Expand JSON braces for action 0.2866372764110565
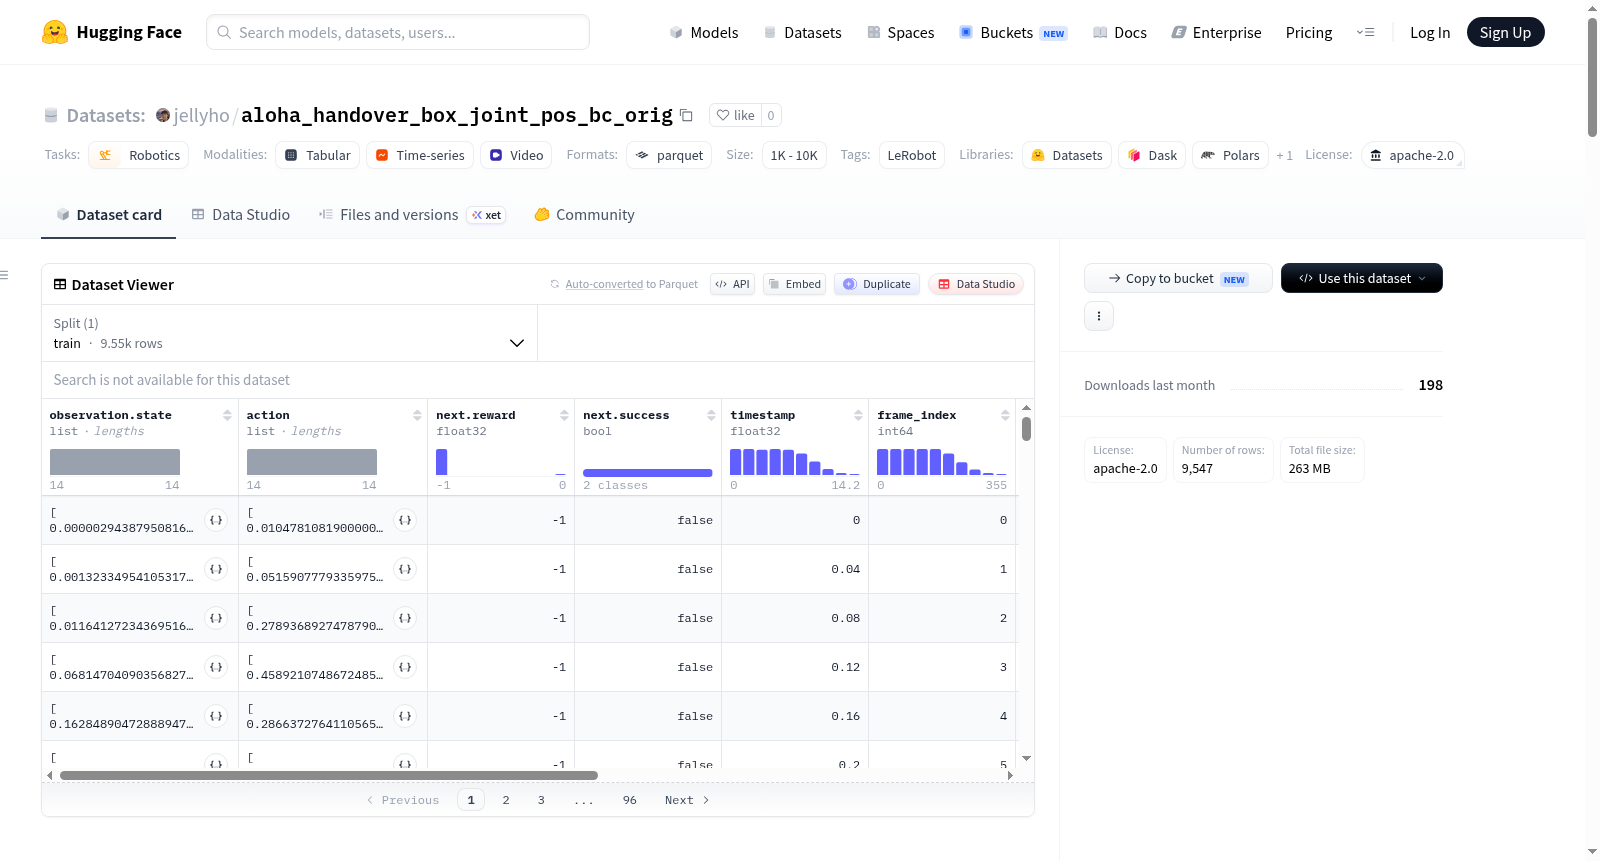Image resolution: width=1600 pixels, height=861 pixels. pos(405,716)
